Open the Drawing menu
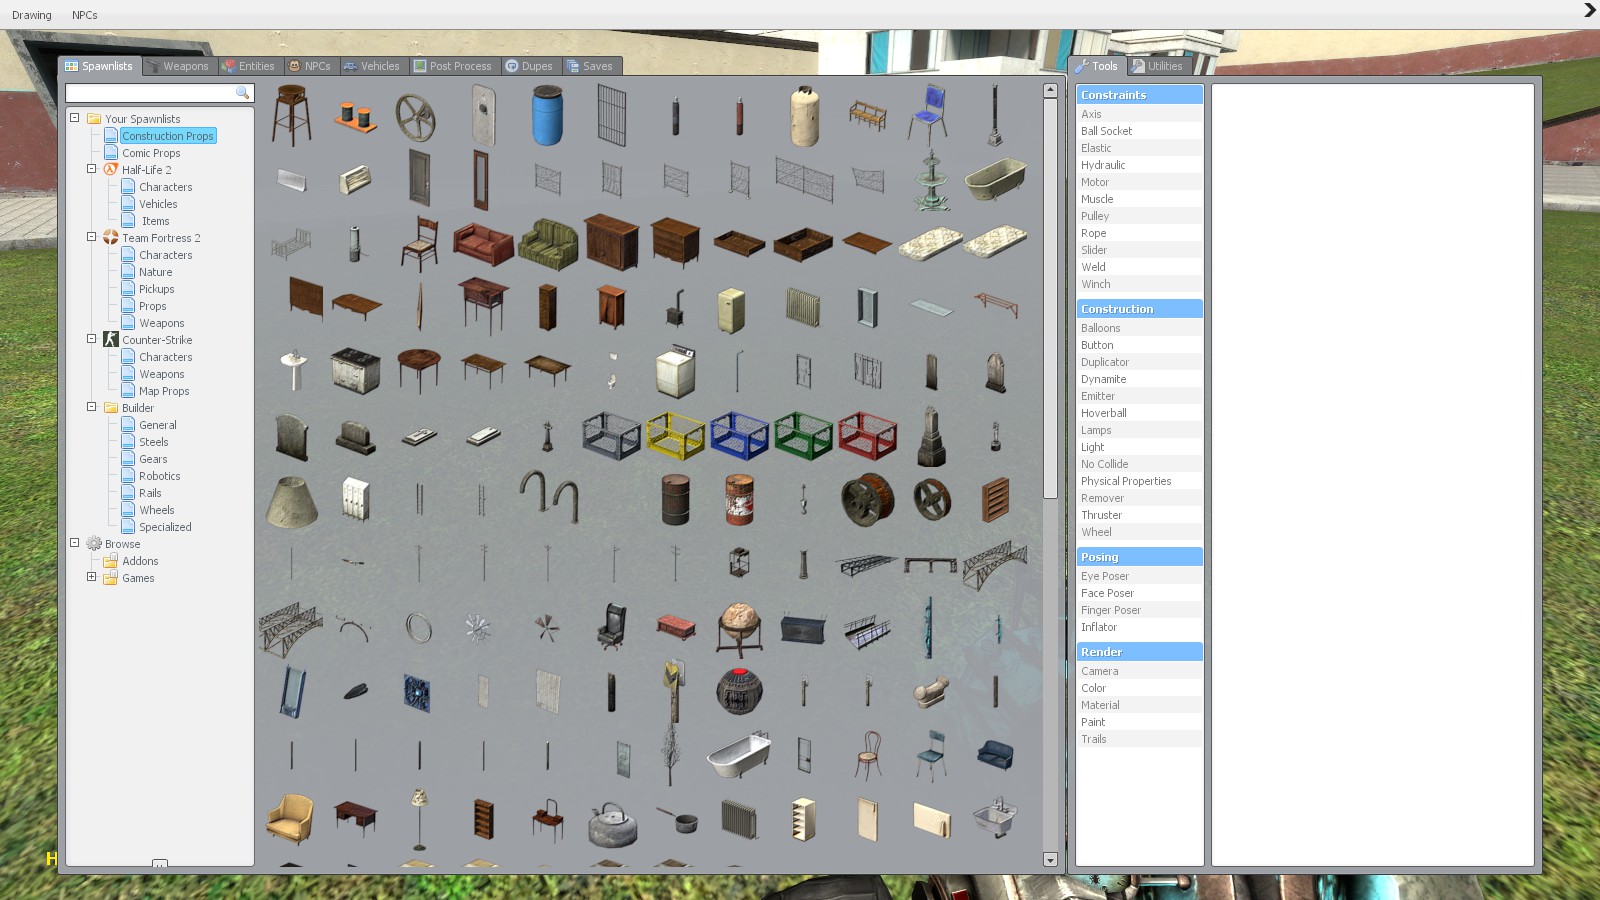Screen dimensions: 1600x900 [x=32, y=15]
